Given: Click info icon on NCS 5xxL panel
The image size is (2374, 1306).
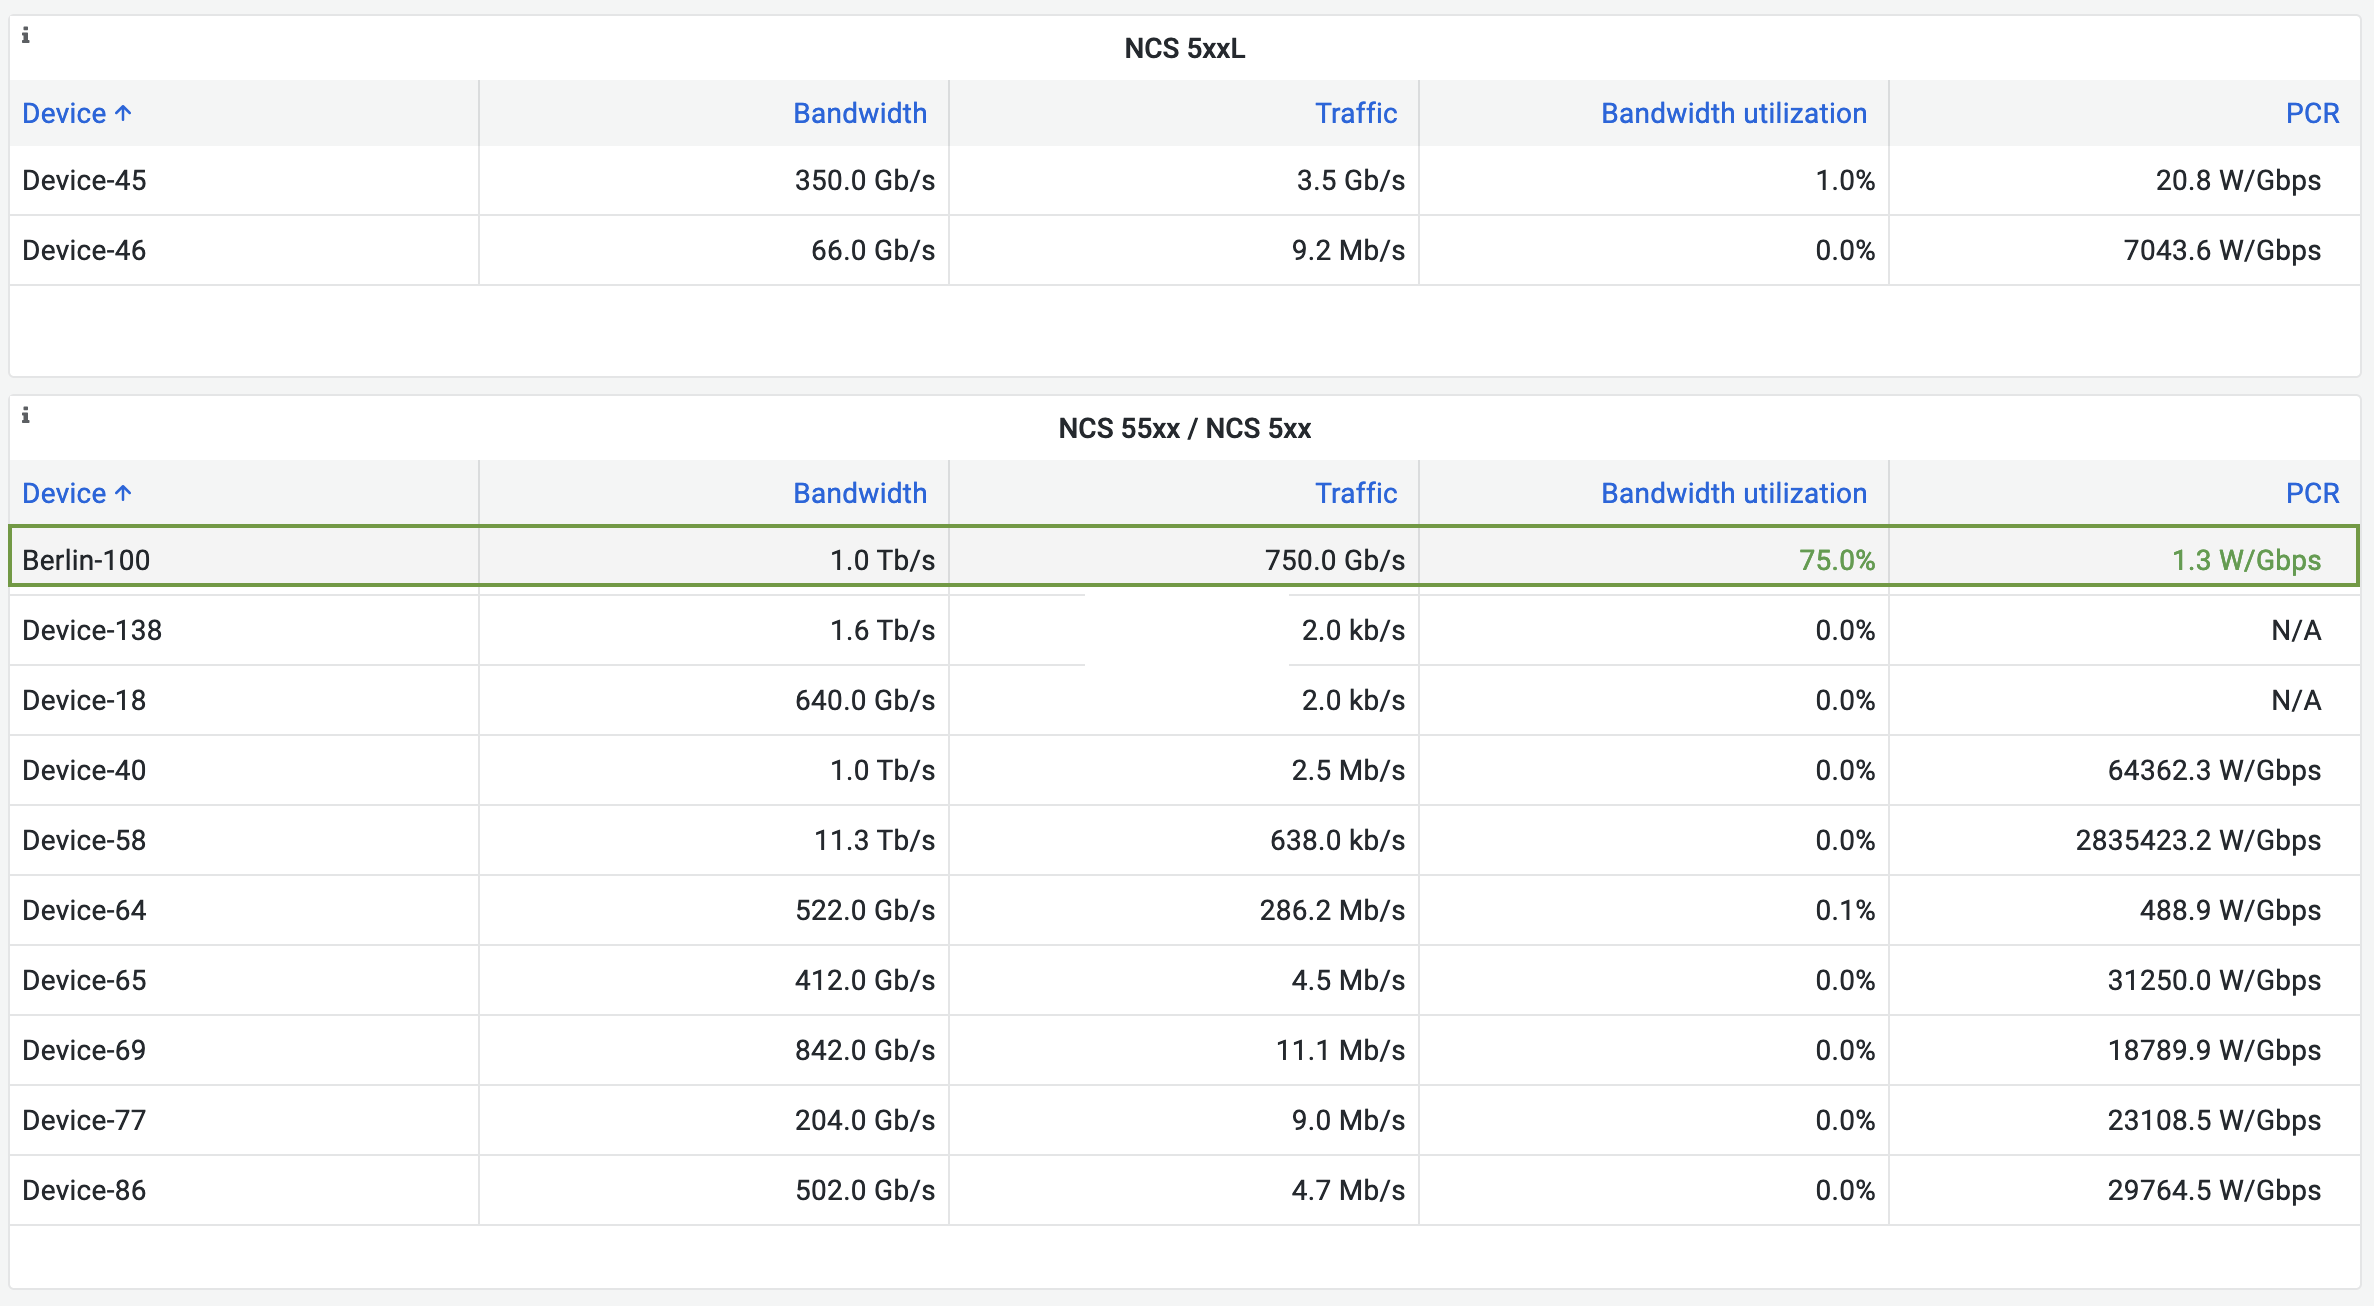Looking at the screenshot, I should click(x=26, y=36).
